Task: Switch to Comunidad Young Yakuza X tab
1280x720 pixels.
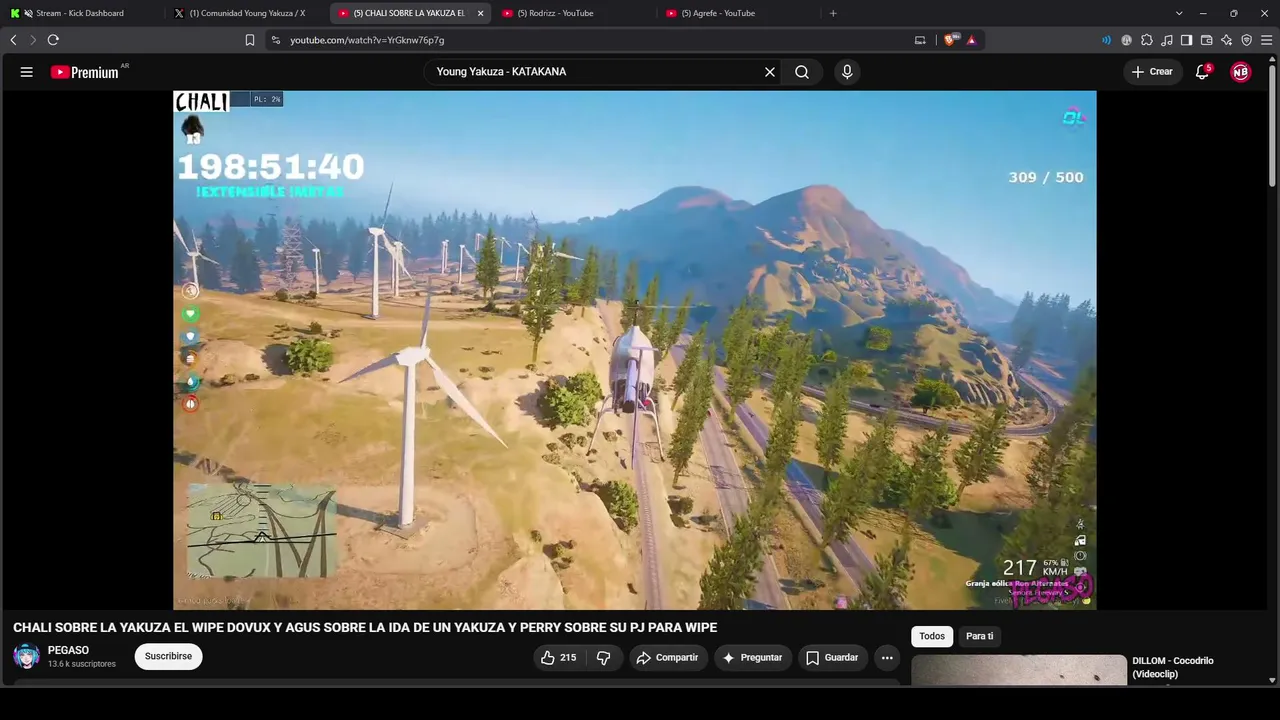Action: (246, 13)
